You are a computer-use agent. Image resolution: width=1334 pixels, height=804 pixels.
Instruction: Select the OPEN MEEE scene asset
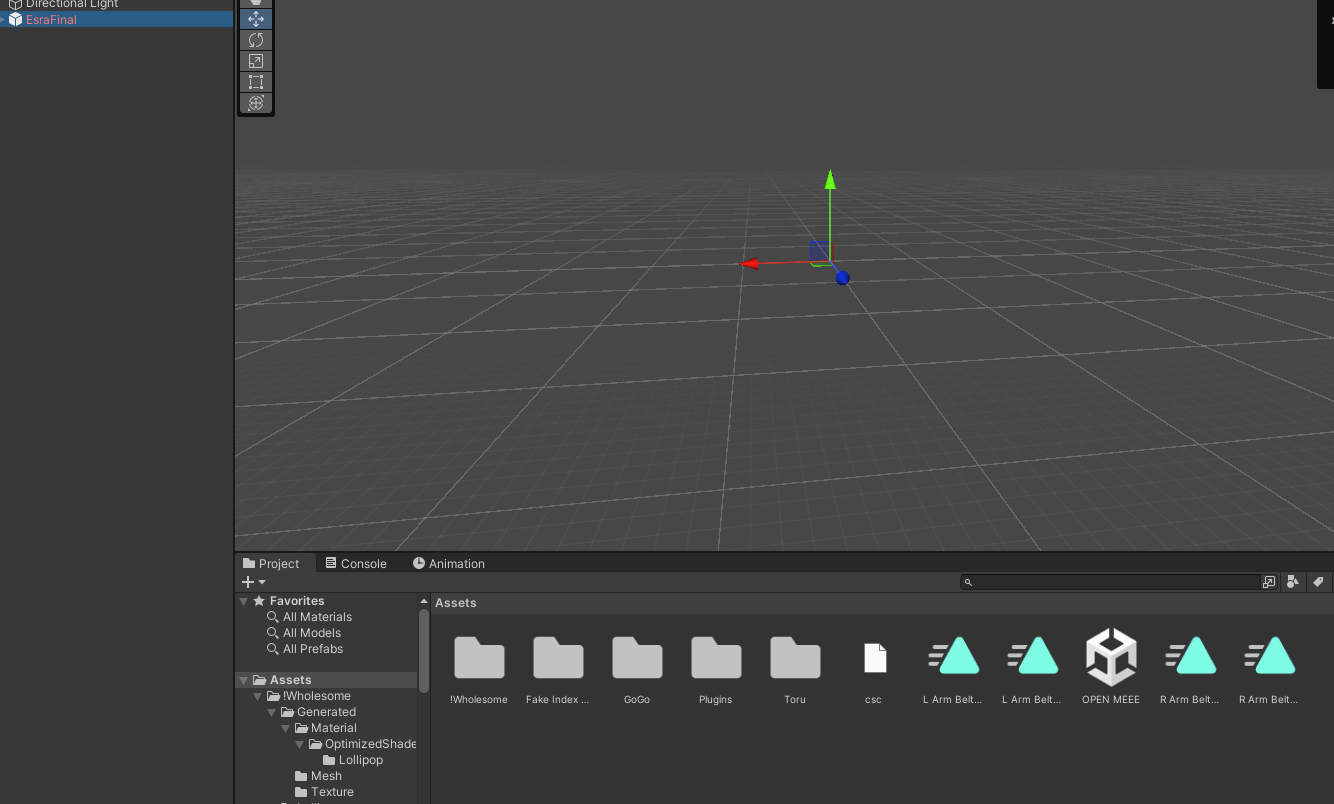point(1111,666)
